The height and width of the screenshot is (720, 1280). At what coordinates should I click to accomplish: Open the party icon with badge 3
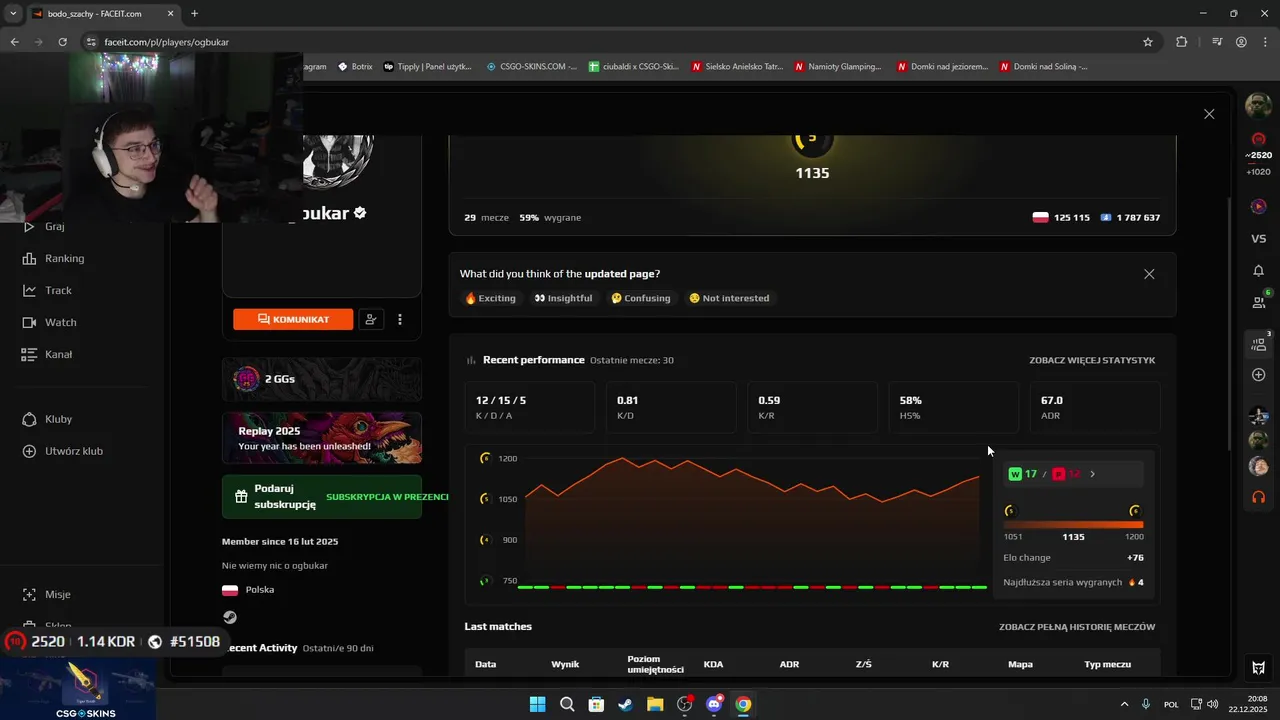click(x=1259, y=344)
